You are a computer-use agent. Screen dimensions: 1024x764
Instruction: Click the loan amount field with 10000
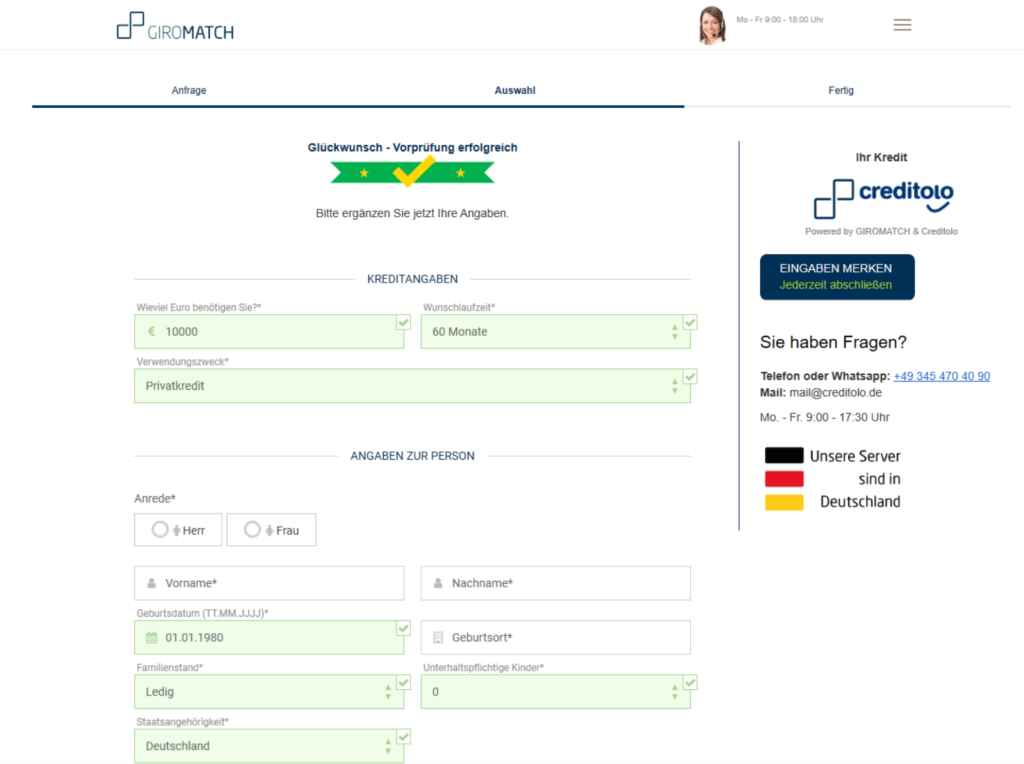click(268, 332)
